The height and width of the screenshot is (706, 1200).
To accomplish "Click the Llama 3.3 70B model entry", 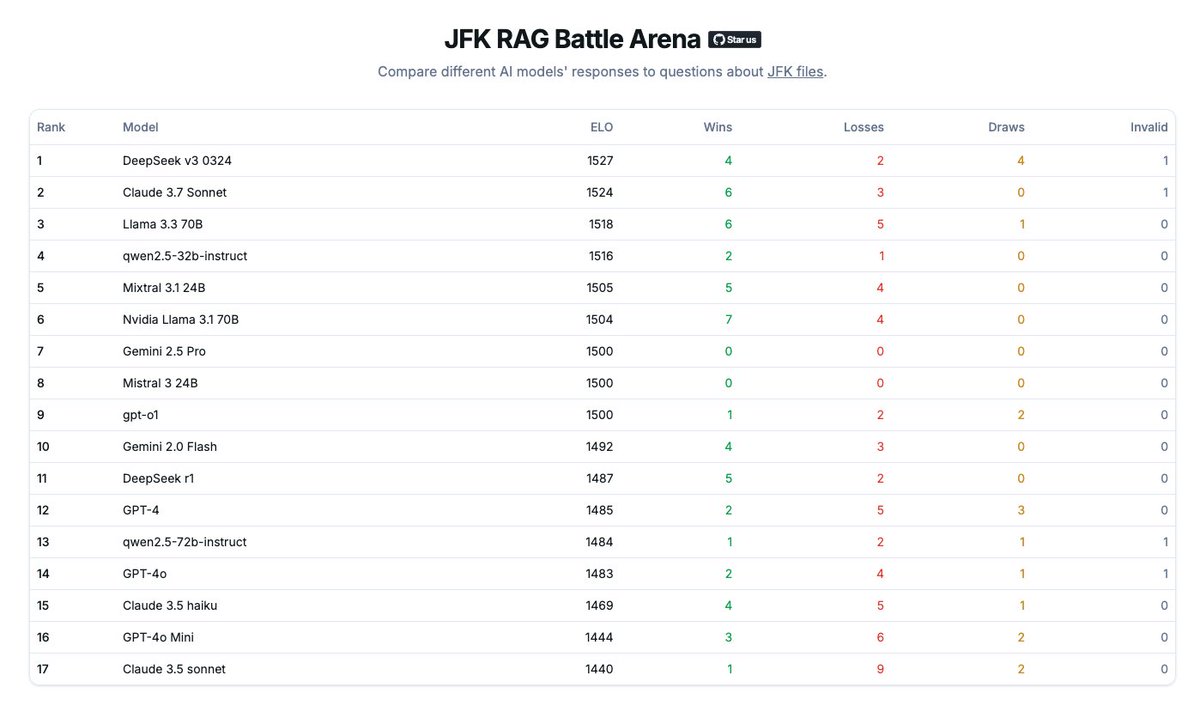I will (x=163, y=224).
